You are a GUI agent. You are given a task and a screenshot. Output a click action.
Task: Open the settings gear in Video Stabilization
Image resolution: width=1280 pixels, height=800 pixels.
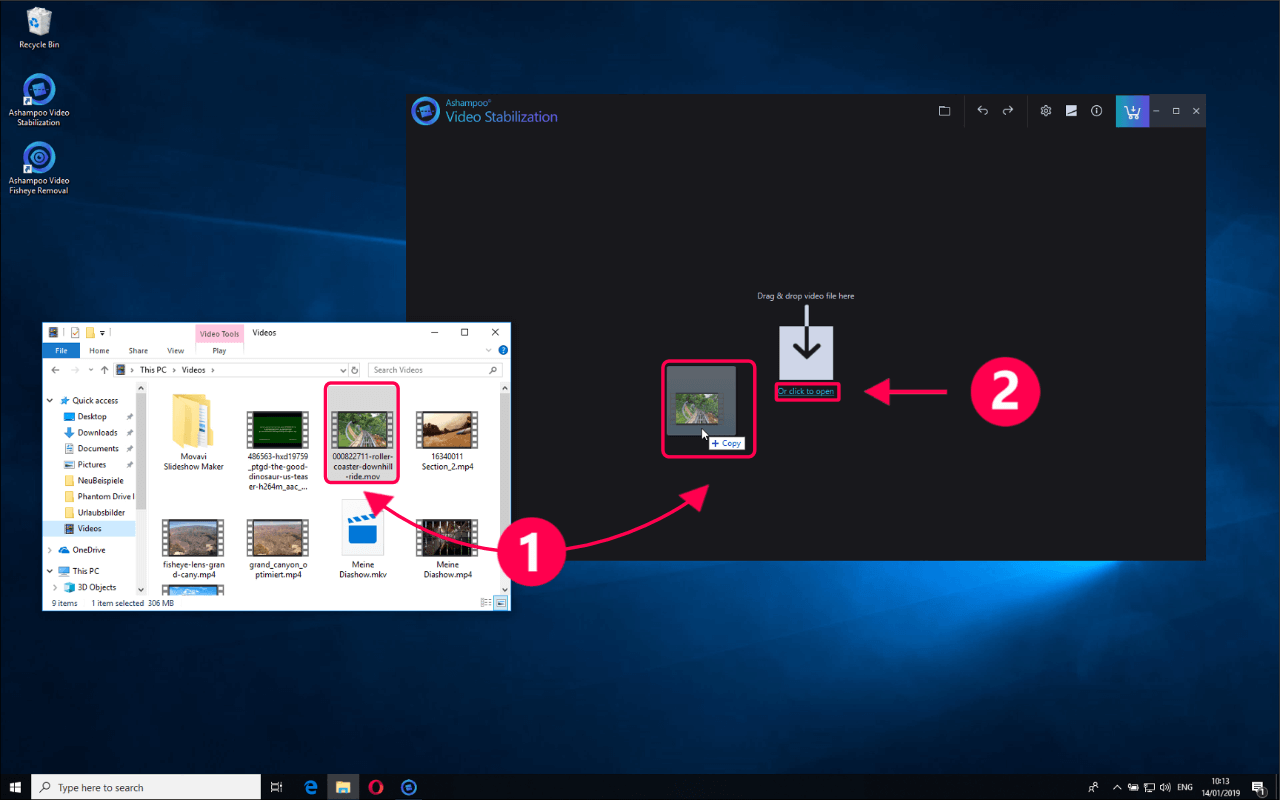click(1046, 111)
